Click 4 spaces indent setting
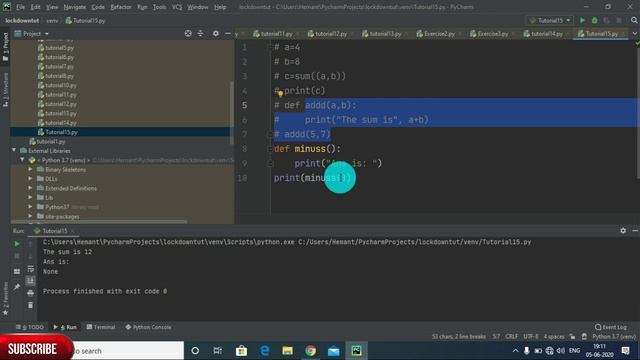Viewport: 640px width, 360px height. [554, 337]
